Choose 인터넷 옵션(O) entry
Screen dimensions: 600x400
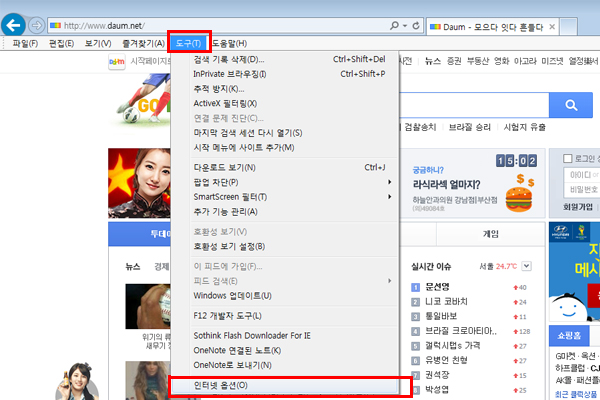click(285, 385)
